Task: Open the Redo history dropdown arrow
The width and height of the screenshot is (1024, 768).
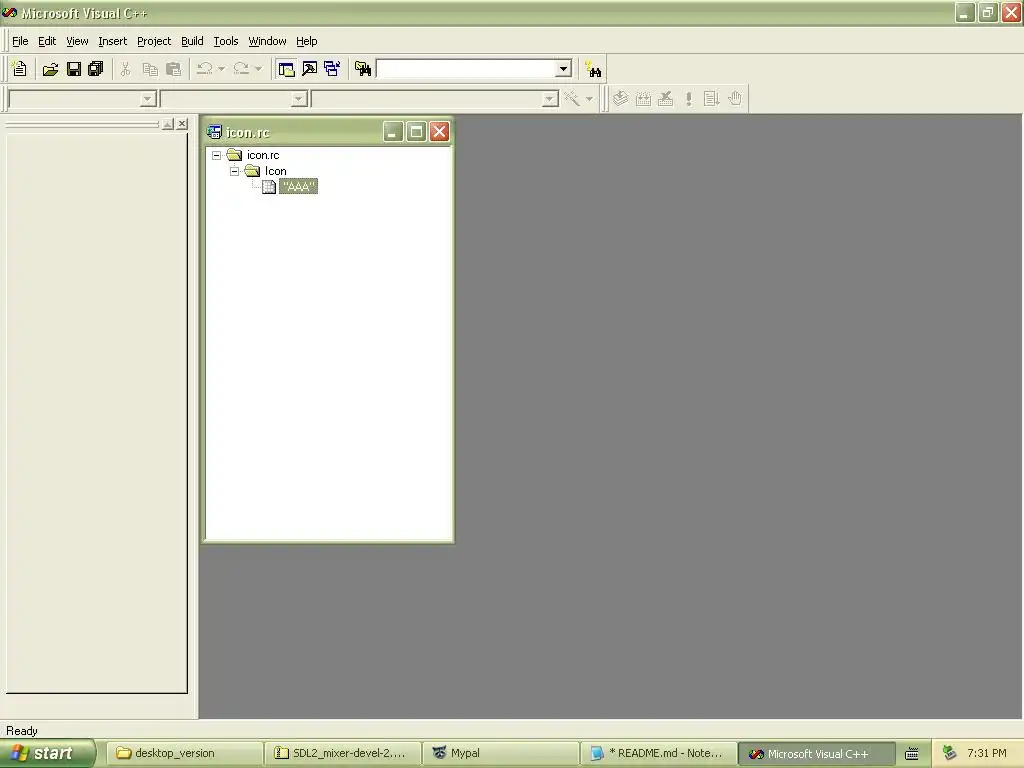Action: tap(258, 69)
